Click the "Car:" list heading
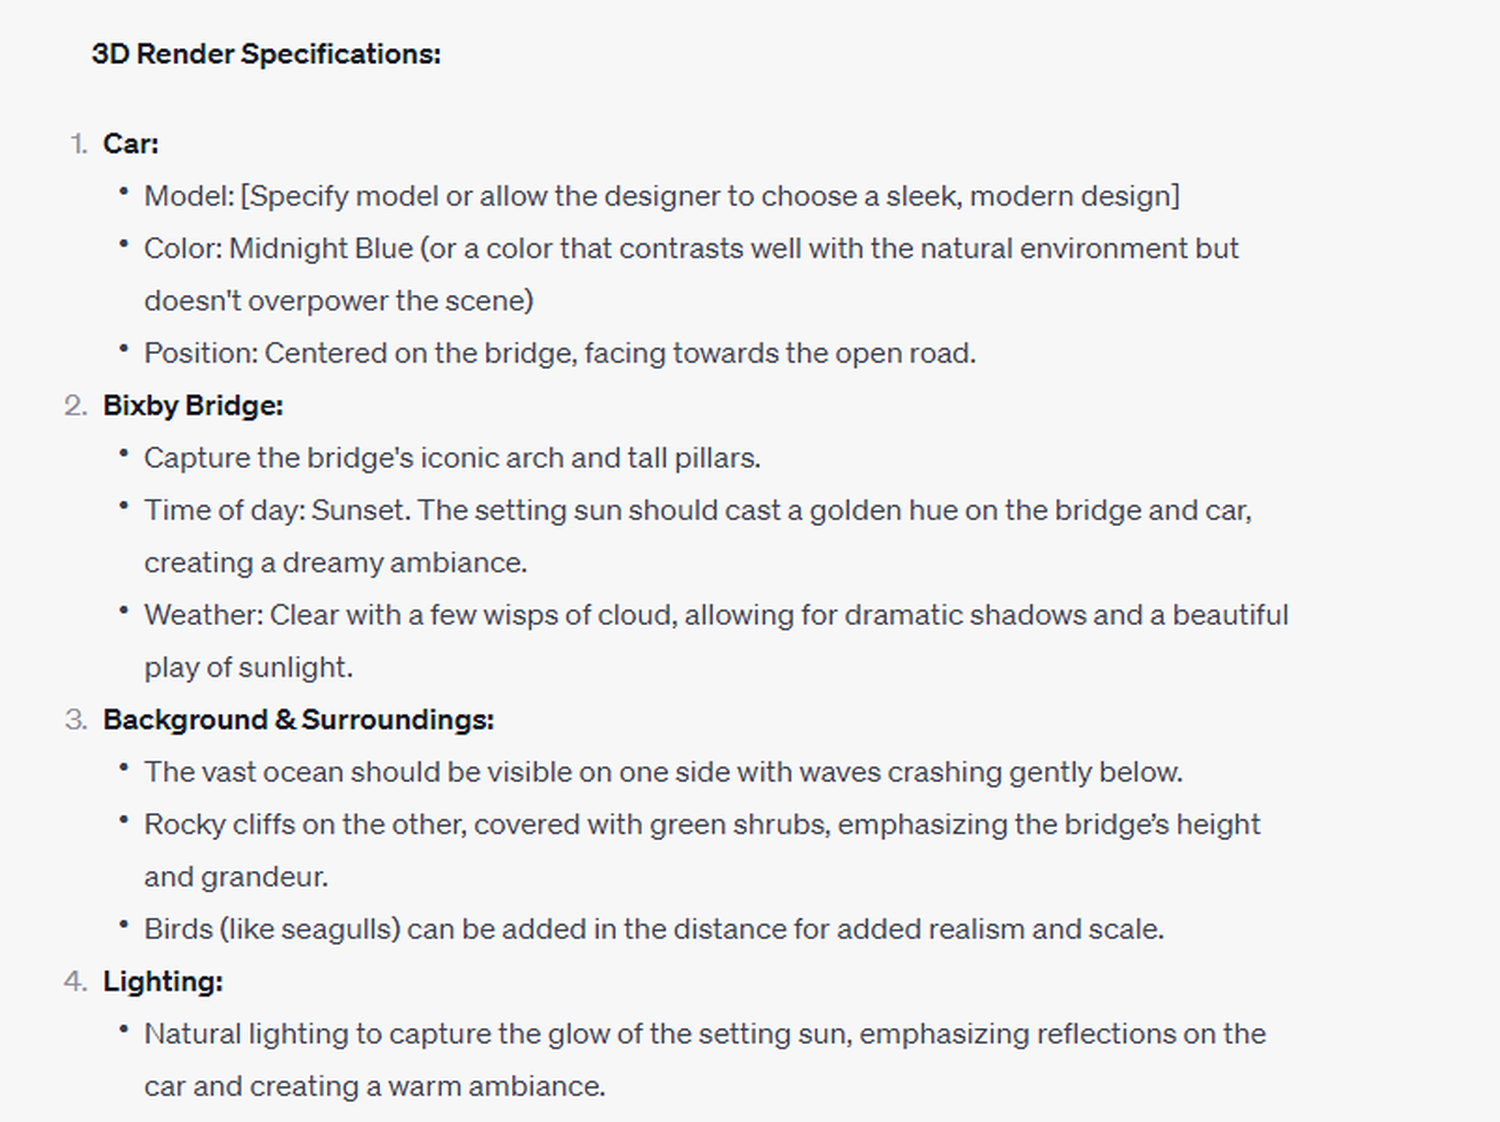This screenshot has width=1500, height=1122. (x=130, y=144)
